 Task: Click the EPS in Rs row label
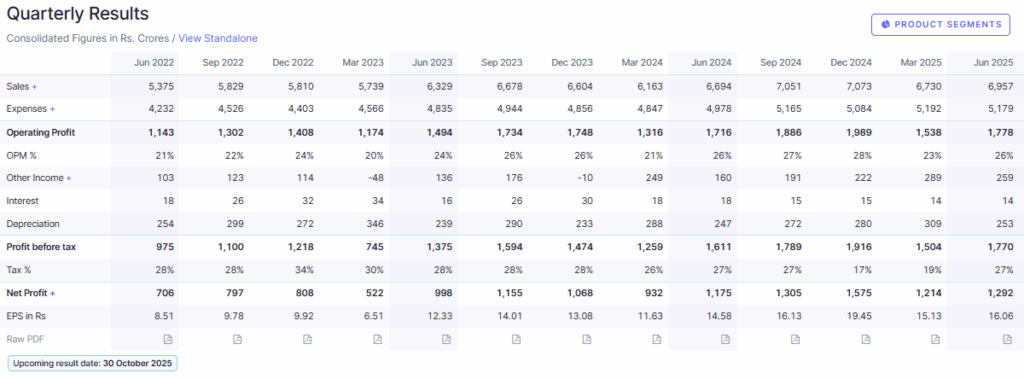pos(25,316)
